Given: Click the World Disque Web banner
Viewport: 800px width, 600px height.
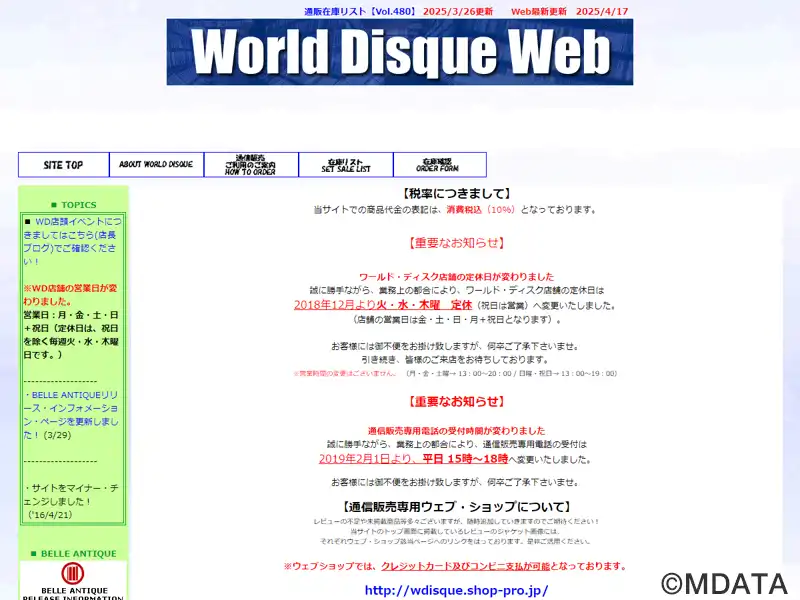Looking at the screenshot, I should coord(399,52).
